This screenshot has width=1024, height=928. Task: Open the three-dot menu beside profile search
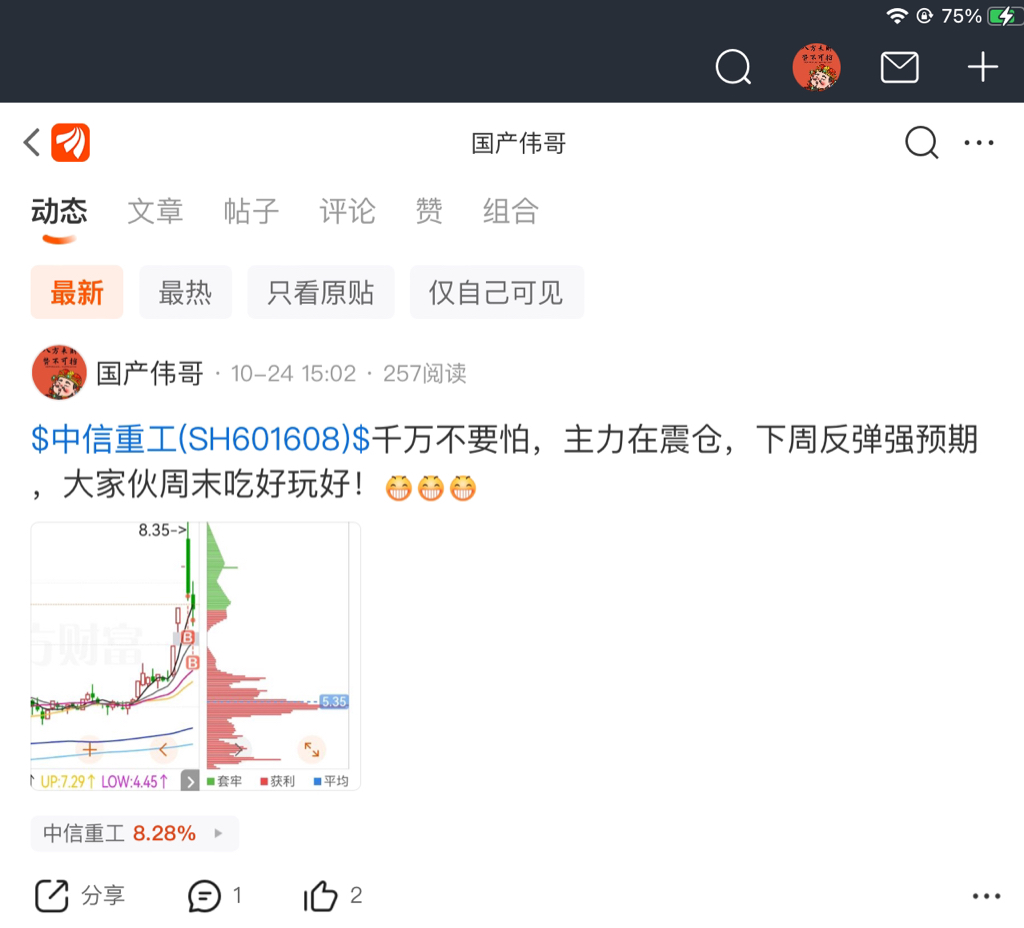click(x=979, y=142)
